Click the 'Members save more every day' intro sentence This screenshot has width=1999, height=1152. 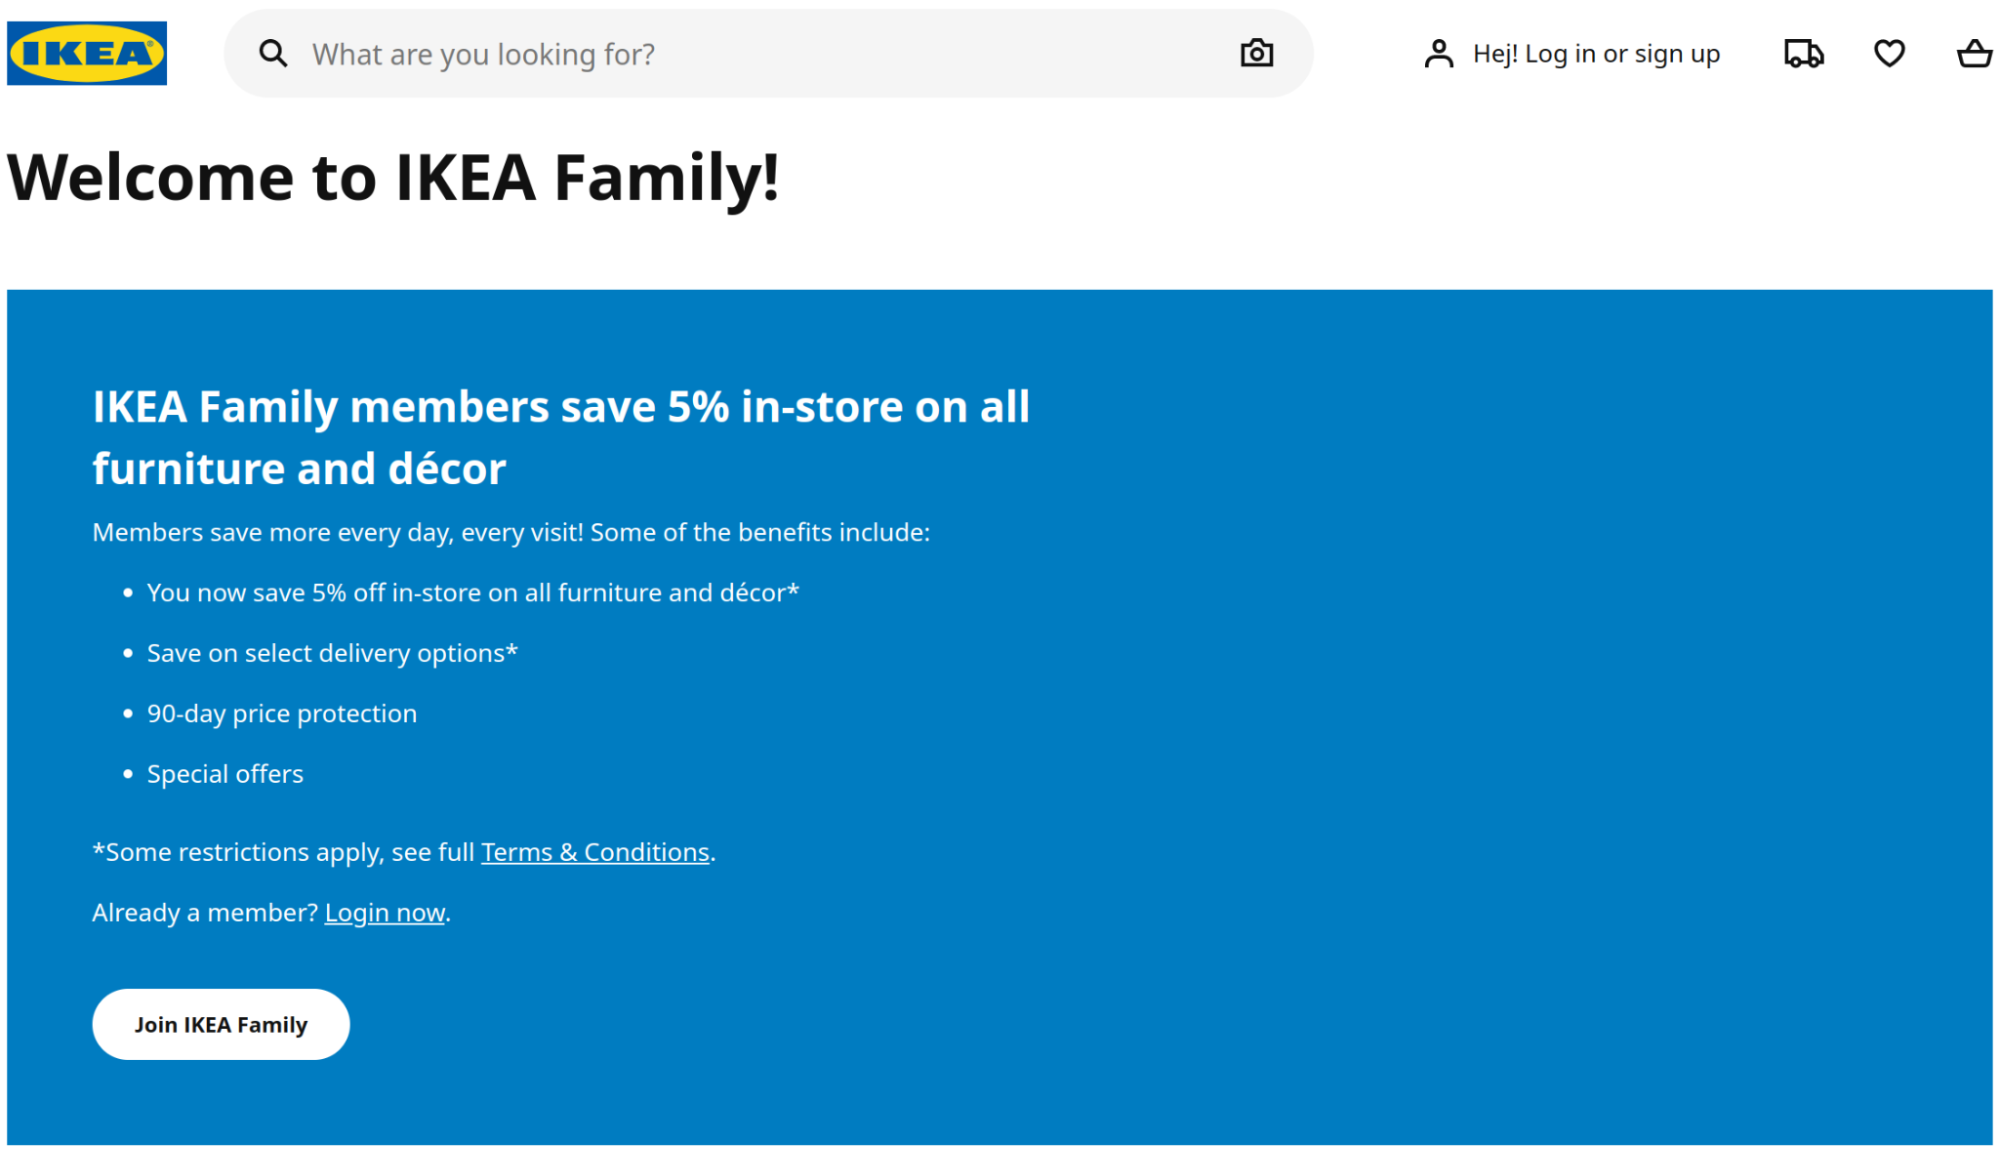(x=511, y=533)
